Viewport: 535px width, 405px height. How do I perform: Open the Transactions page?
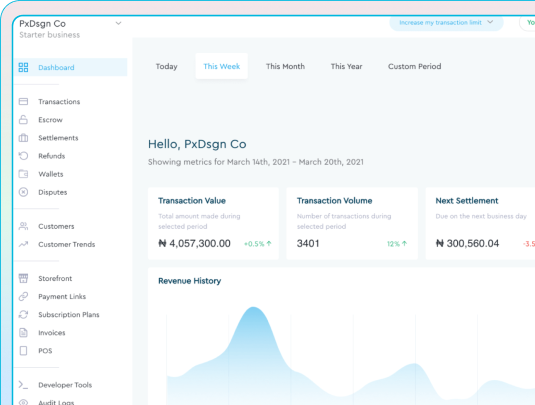click(x=59, y=102)
